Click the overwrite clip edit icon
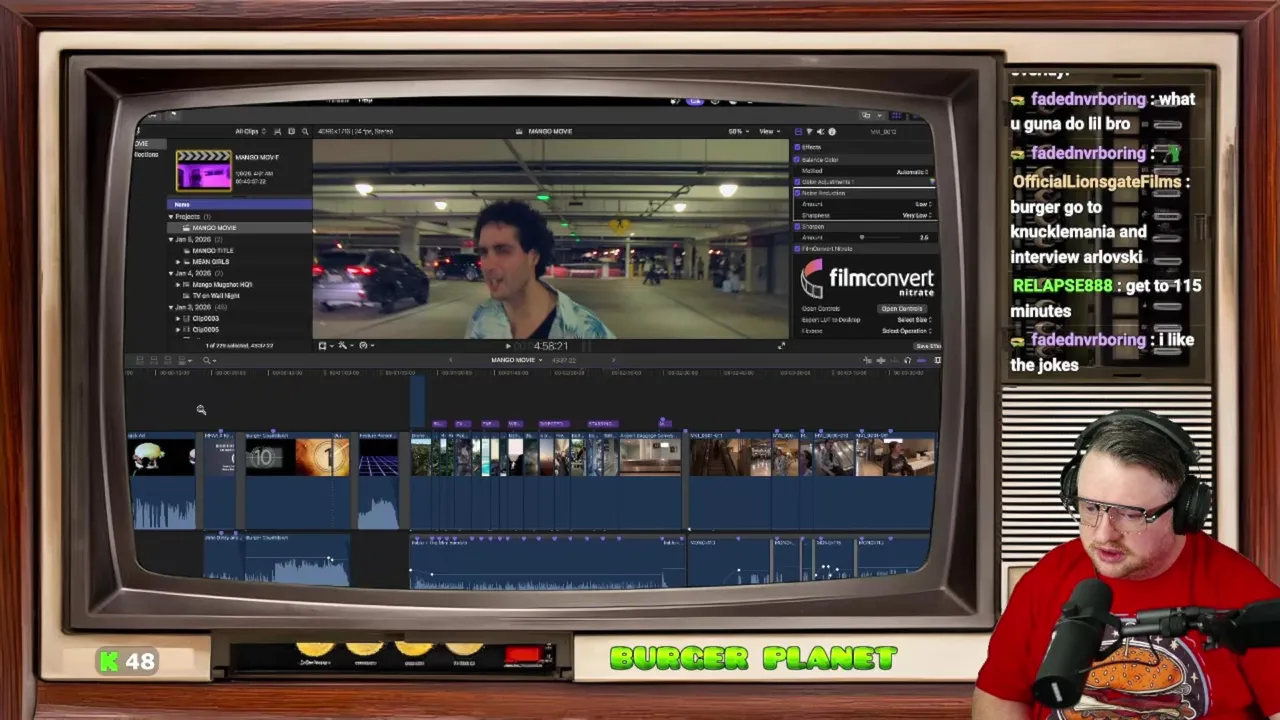Screen dimensions: 1280x720 [184, 360]
